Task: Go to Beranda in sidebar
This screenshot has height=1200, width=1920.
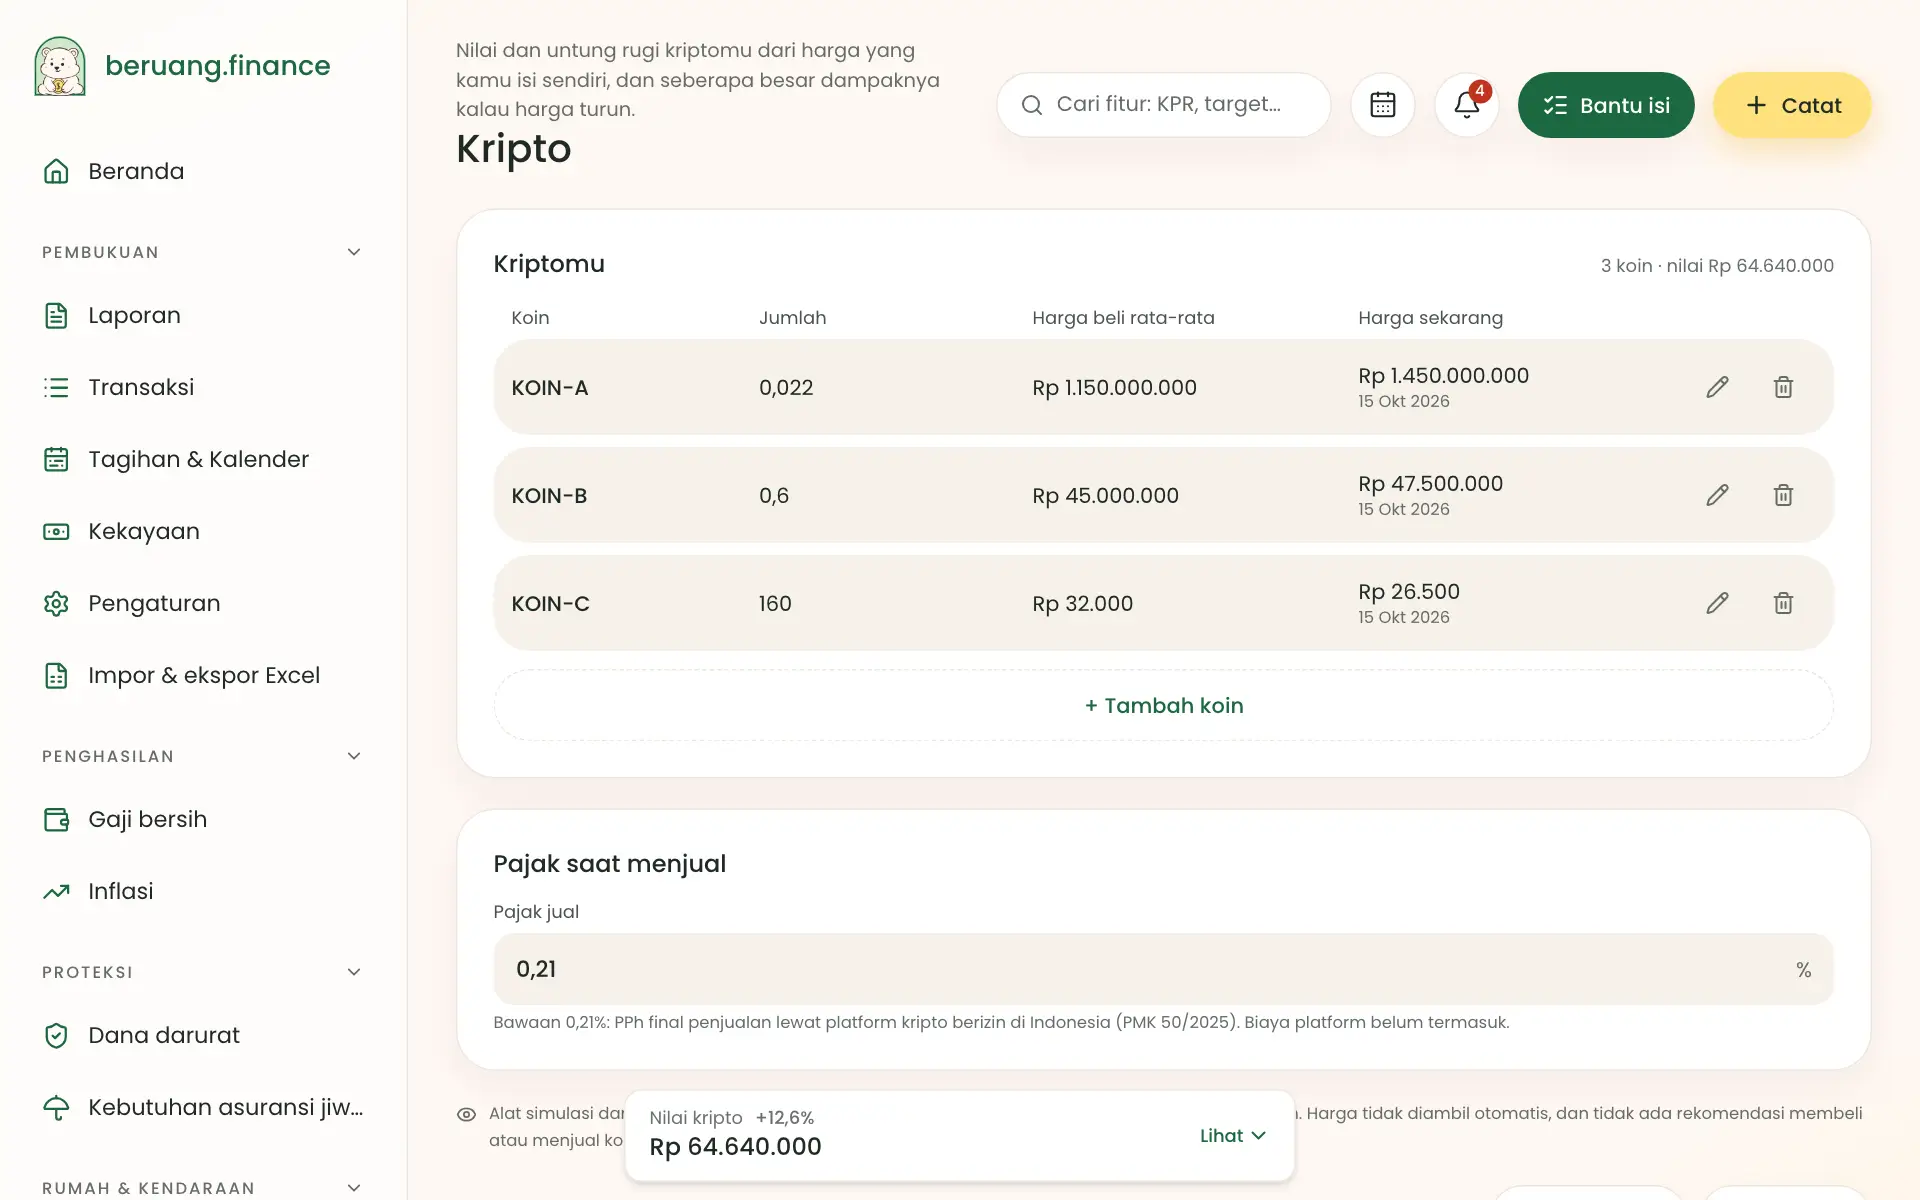Action: click(x=203, y=171)
